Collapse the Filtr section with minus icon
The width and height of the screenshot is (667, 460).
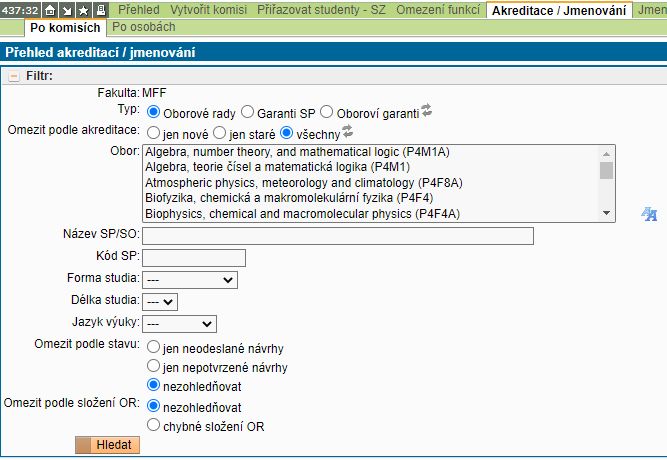coord(14,75)
